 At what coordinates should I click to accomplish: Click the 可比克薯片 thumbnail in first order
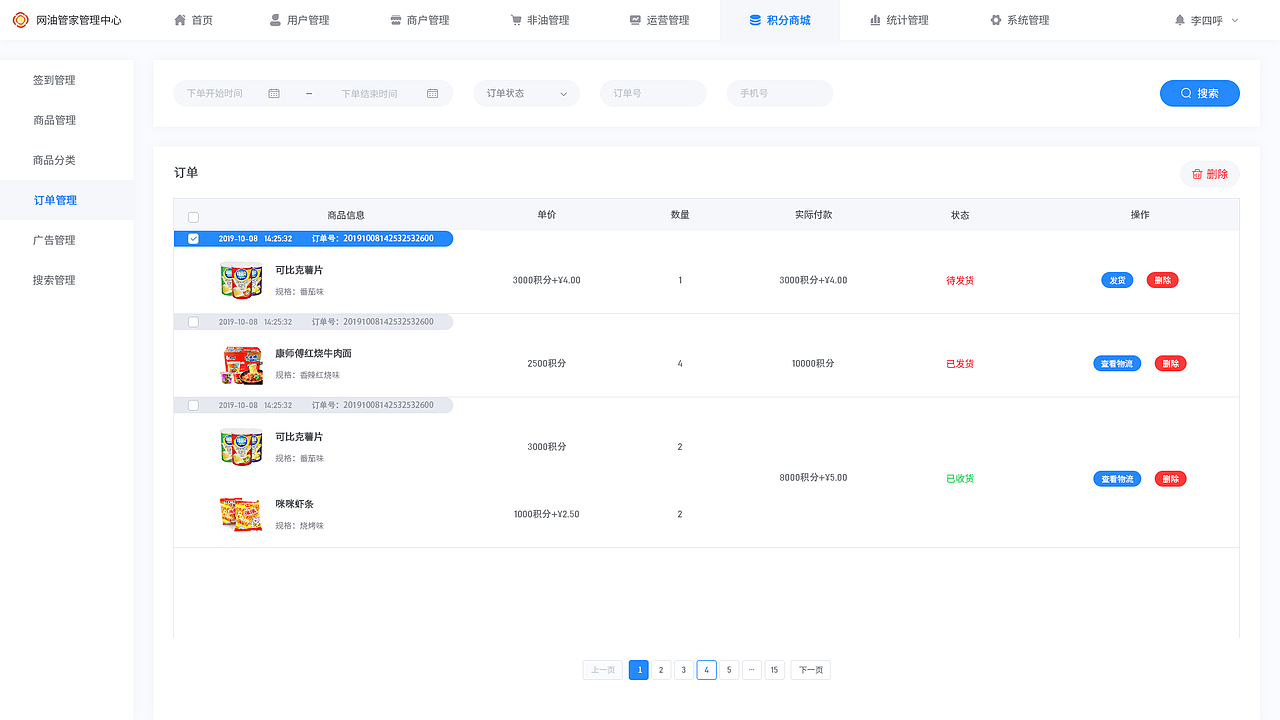click(241, 280)
